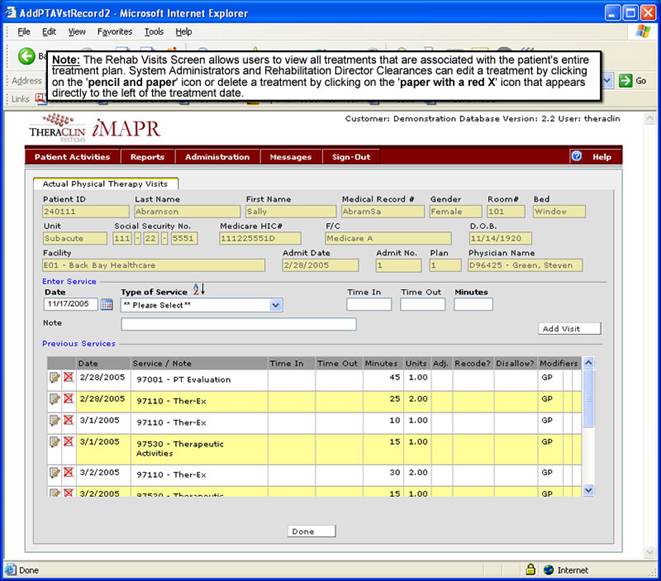Click edit pencil icon for 97001 PT Evaluation
This screenshot has height=581, width=661.
point(54,378)
